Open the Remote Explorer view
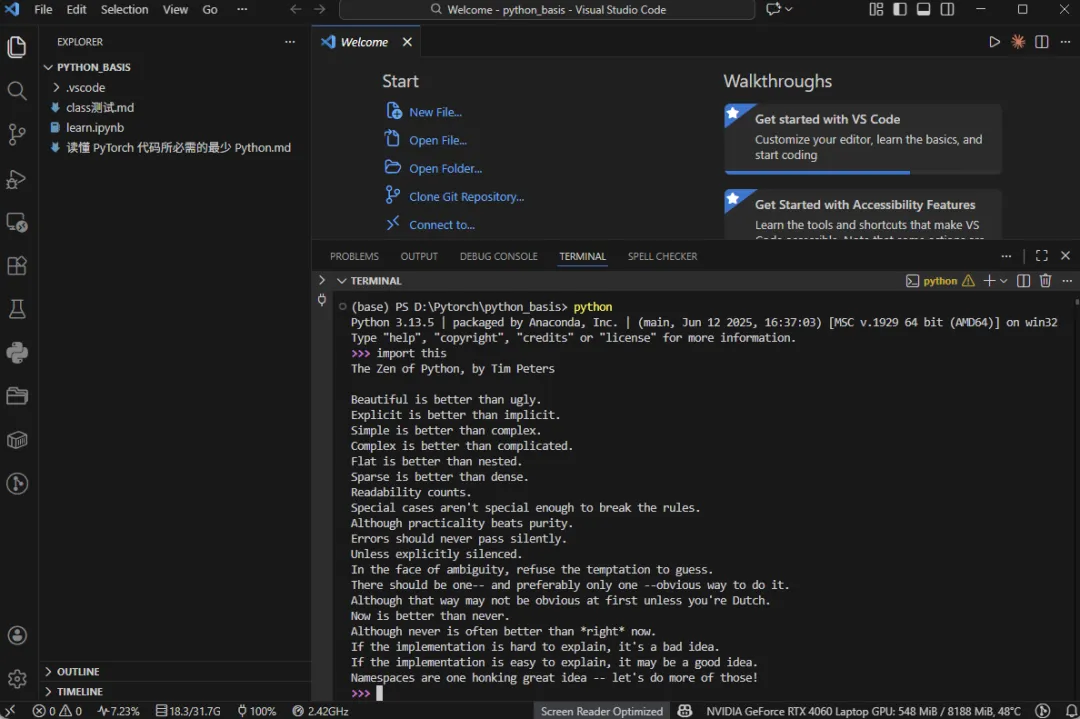The height and width of the screenshot is (719, 1080). point(17,222)
